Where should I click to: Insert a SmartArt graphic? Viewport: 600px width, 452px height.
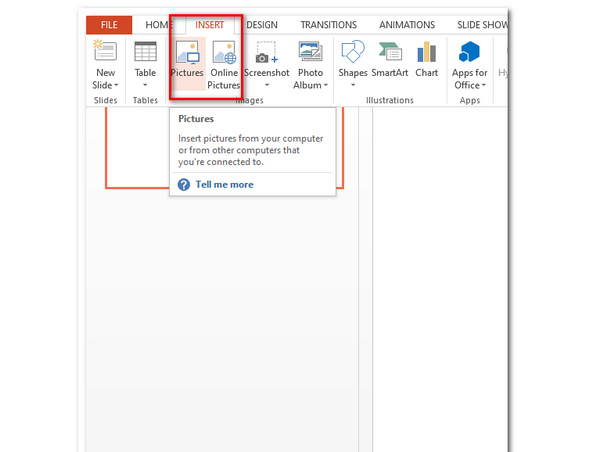pos(390,59)
